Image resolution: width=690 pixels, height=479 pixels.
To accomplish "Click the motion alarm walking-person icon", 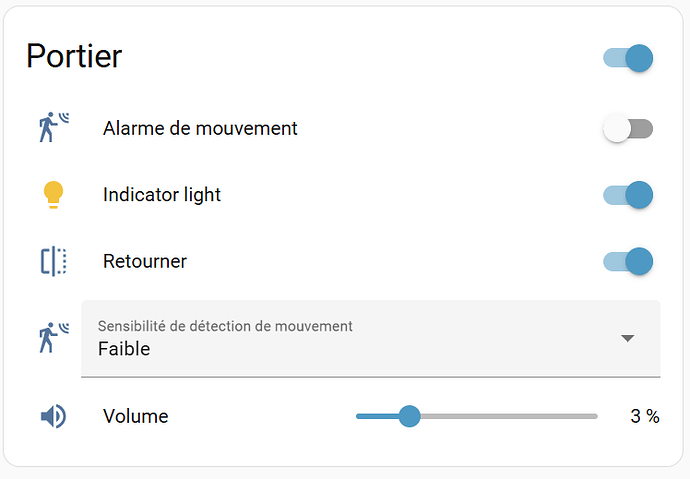I will (54, 128).
